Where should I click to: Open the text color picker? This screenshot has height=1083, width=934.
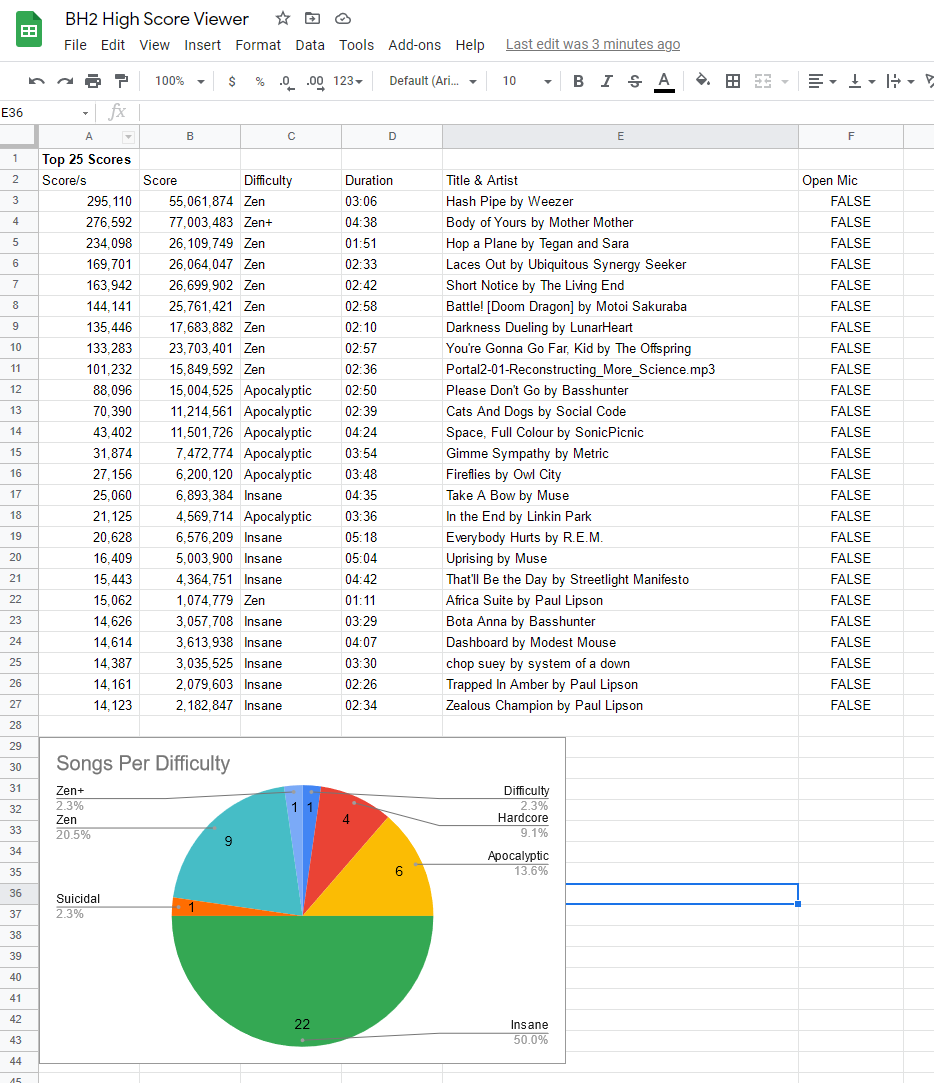(664, 81)
